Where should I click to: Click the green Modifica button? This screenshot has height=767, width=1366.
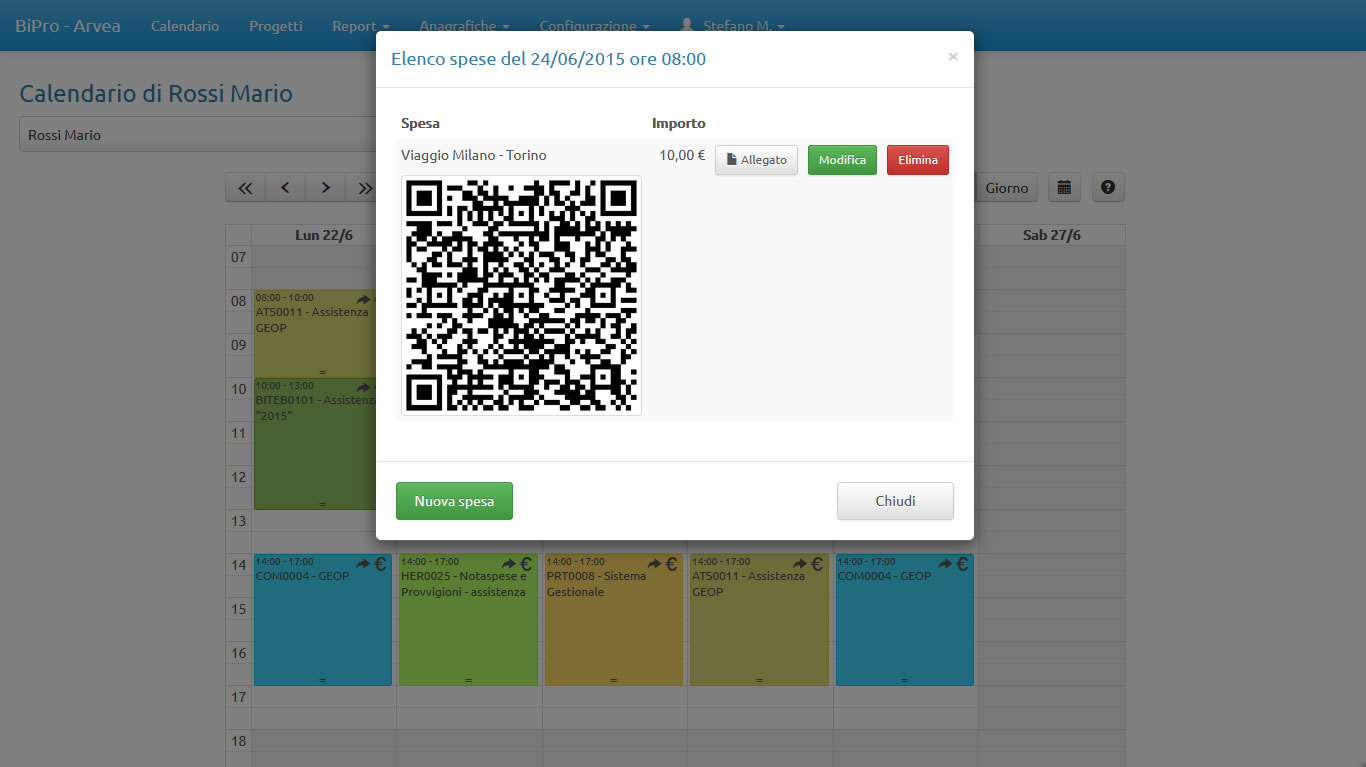pos(842,160)
